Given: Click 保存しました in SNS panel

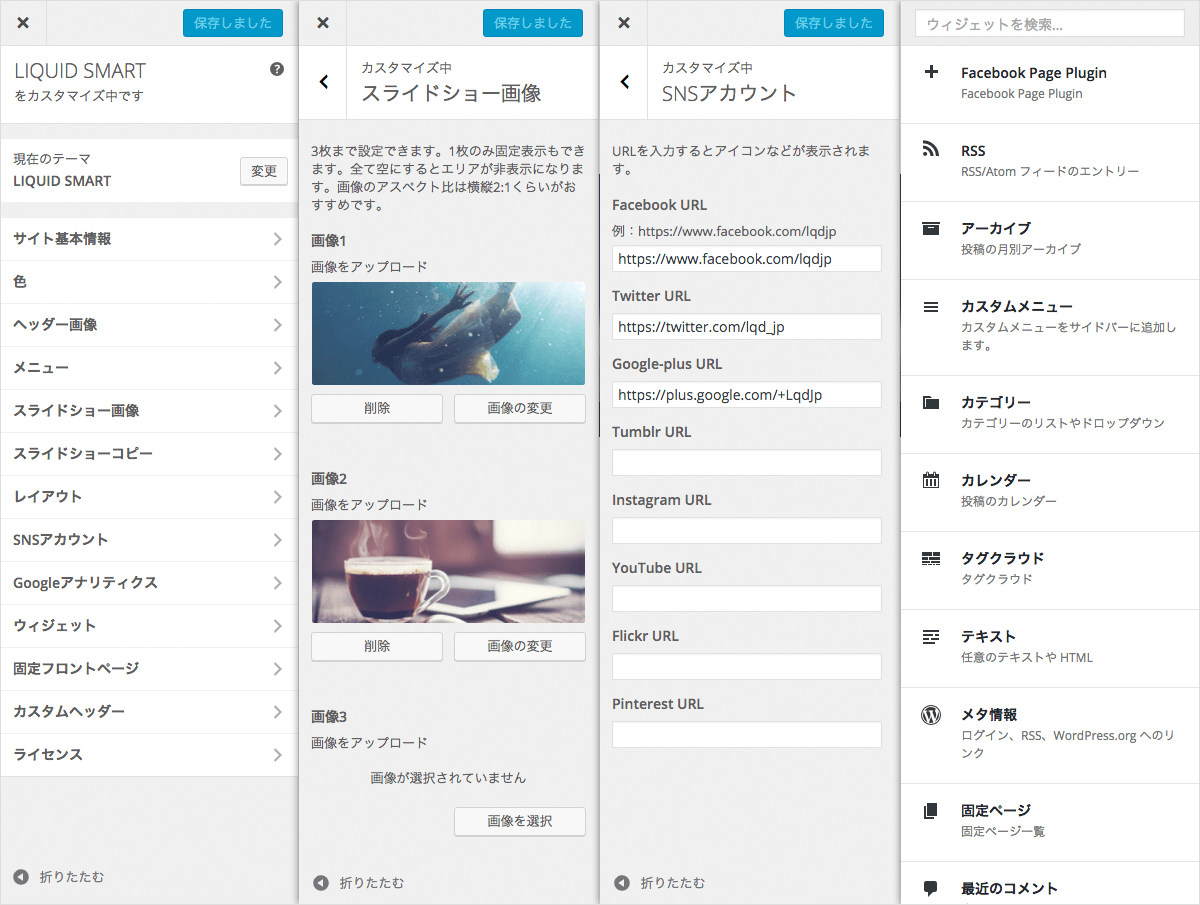Looking at the screenshot, I should point(834,23).
